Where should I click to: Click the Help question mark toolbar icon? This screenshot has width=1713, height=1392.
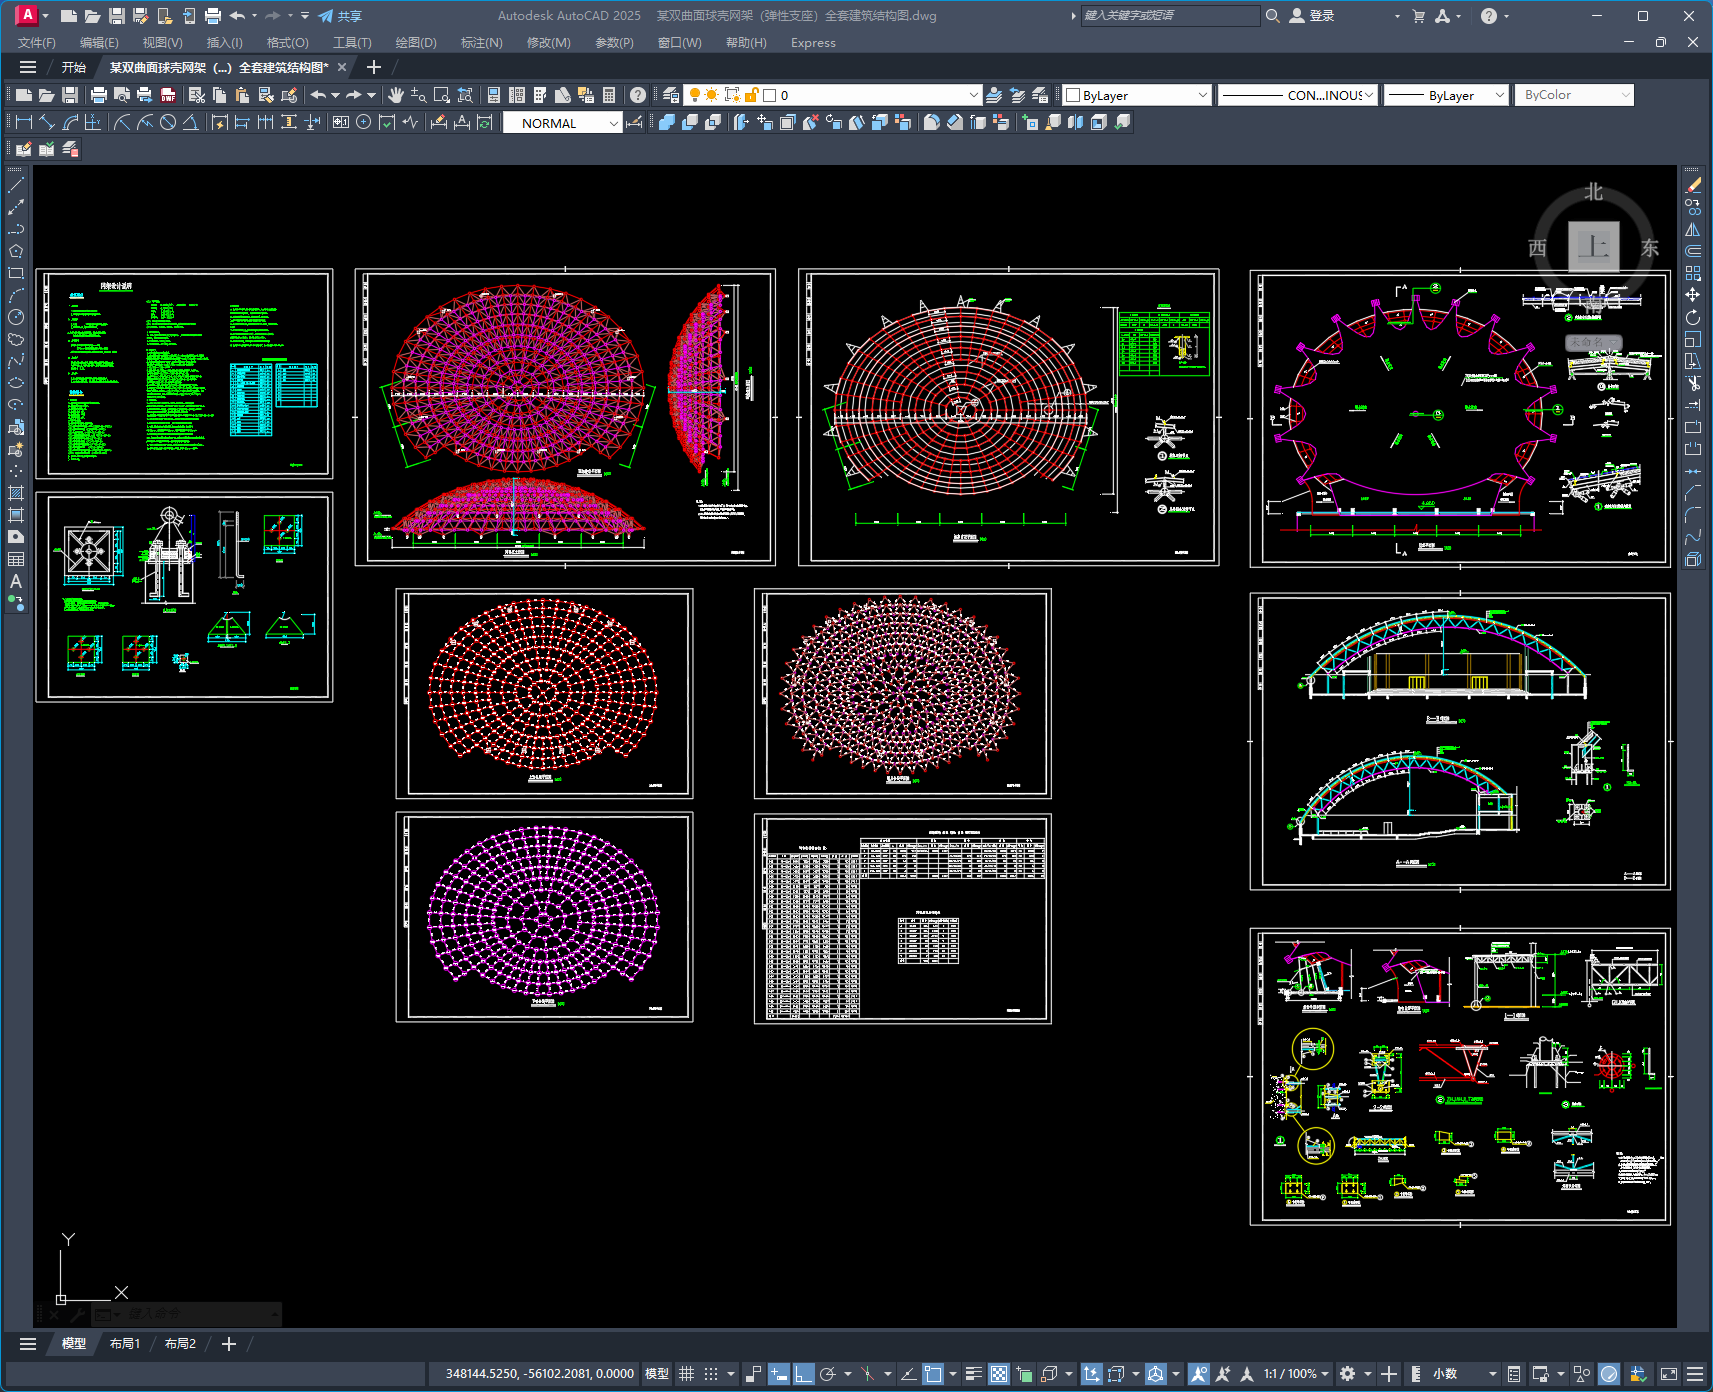click(x=638, y=95)
